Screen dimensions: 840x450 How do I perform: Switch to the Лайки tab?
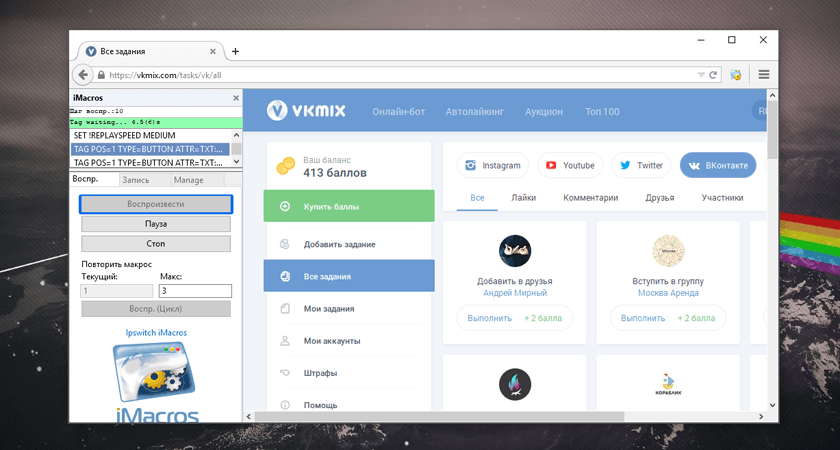[x=523, y=198]
